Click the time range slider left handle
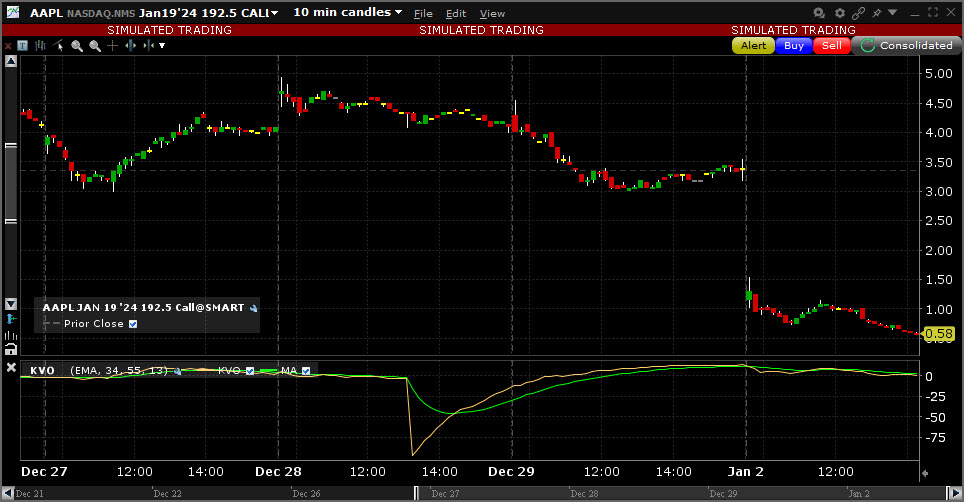Image resolution: width=964 pixels, height=502 pixels. (x=416, y=493)
